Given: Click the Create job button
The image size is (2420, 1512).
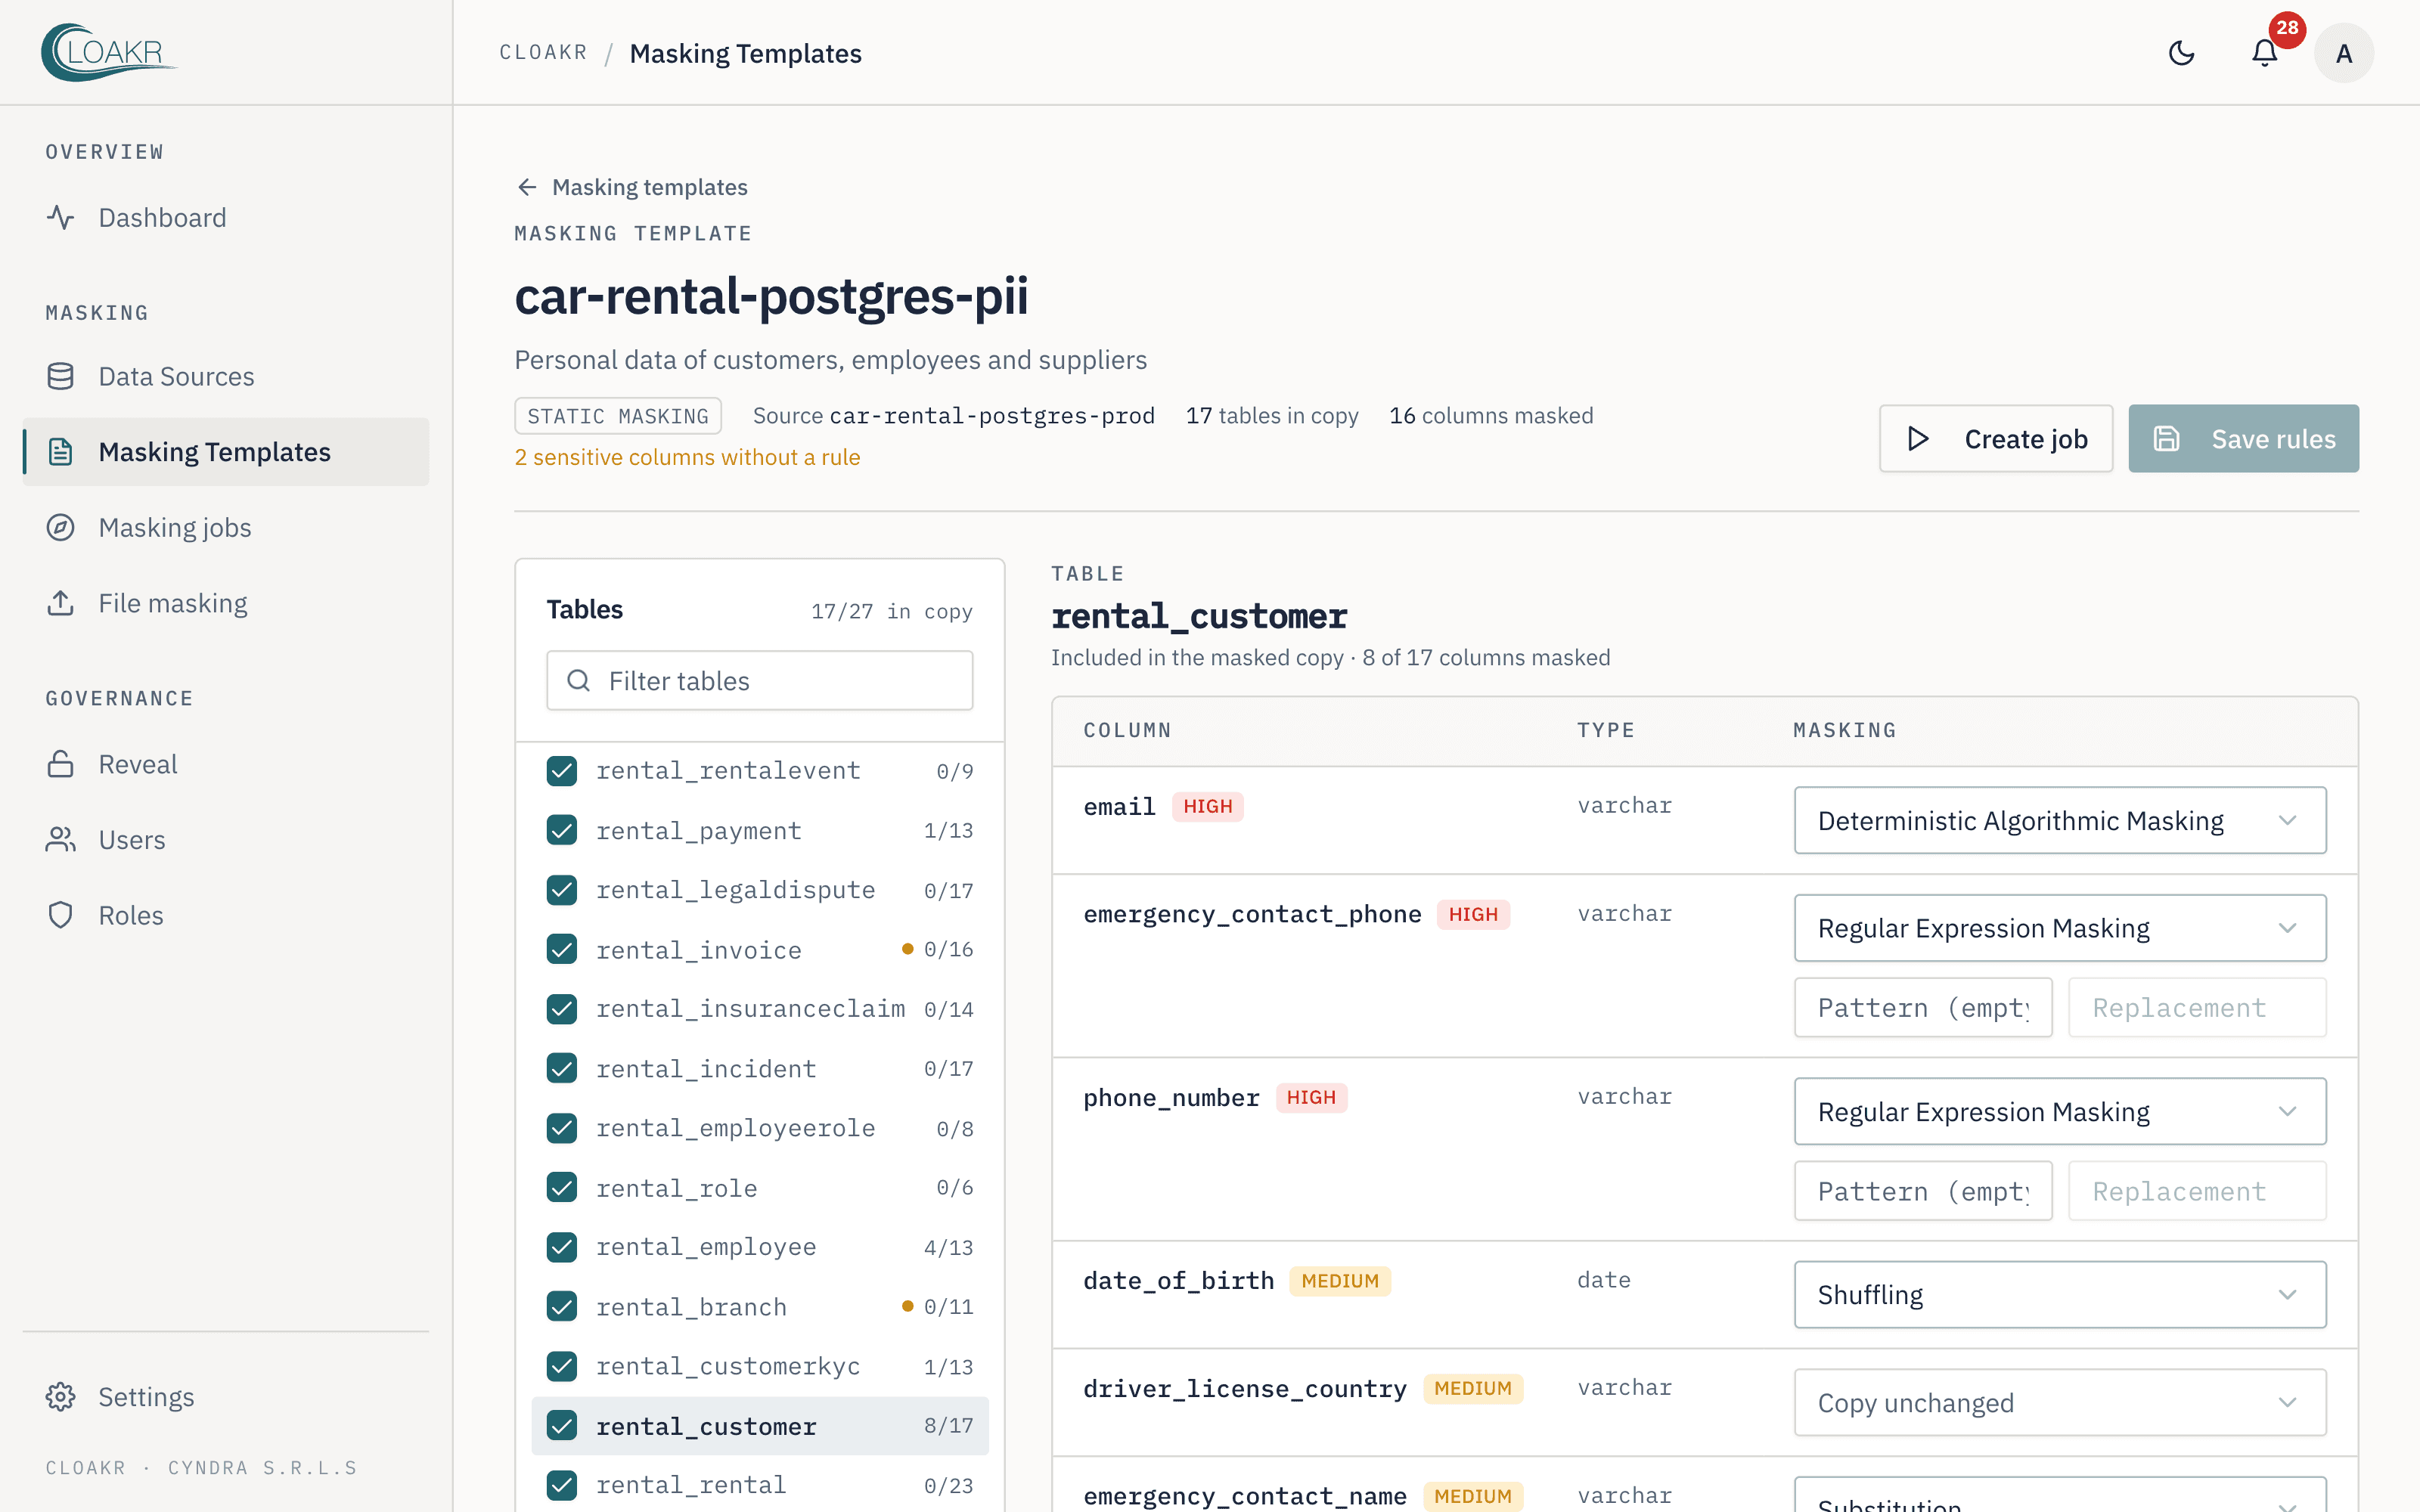Looking at the screenshot, I should pyautogui.click(x=1995, y=439).
